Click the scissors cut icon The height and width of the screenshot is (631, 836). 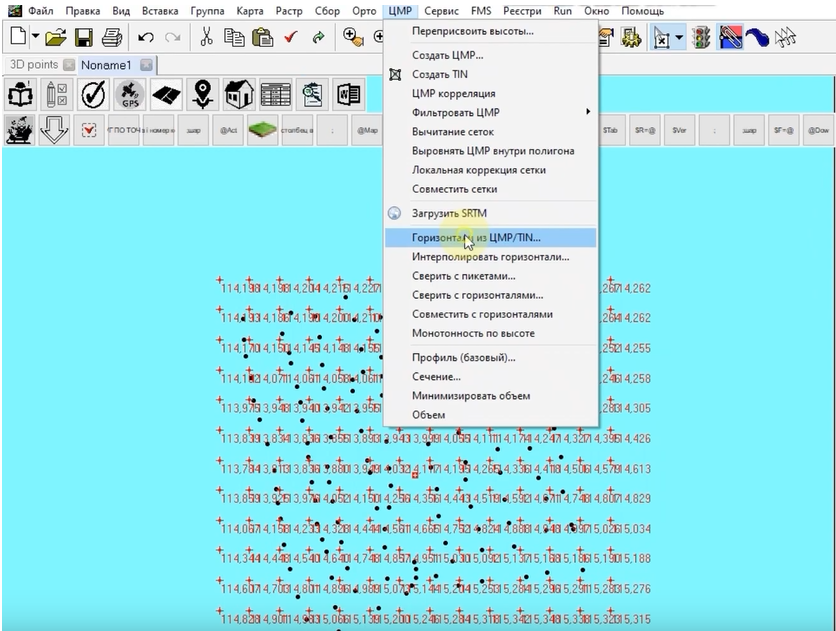point(206,37)
